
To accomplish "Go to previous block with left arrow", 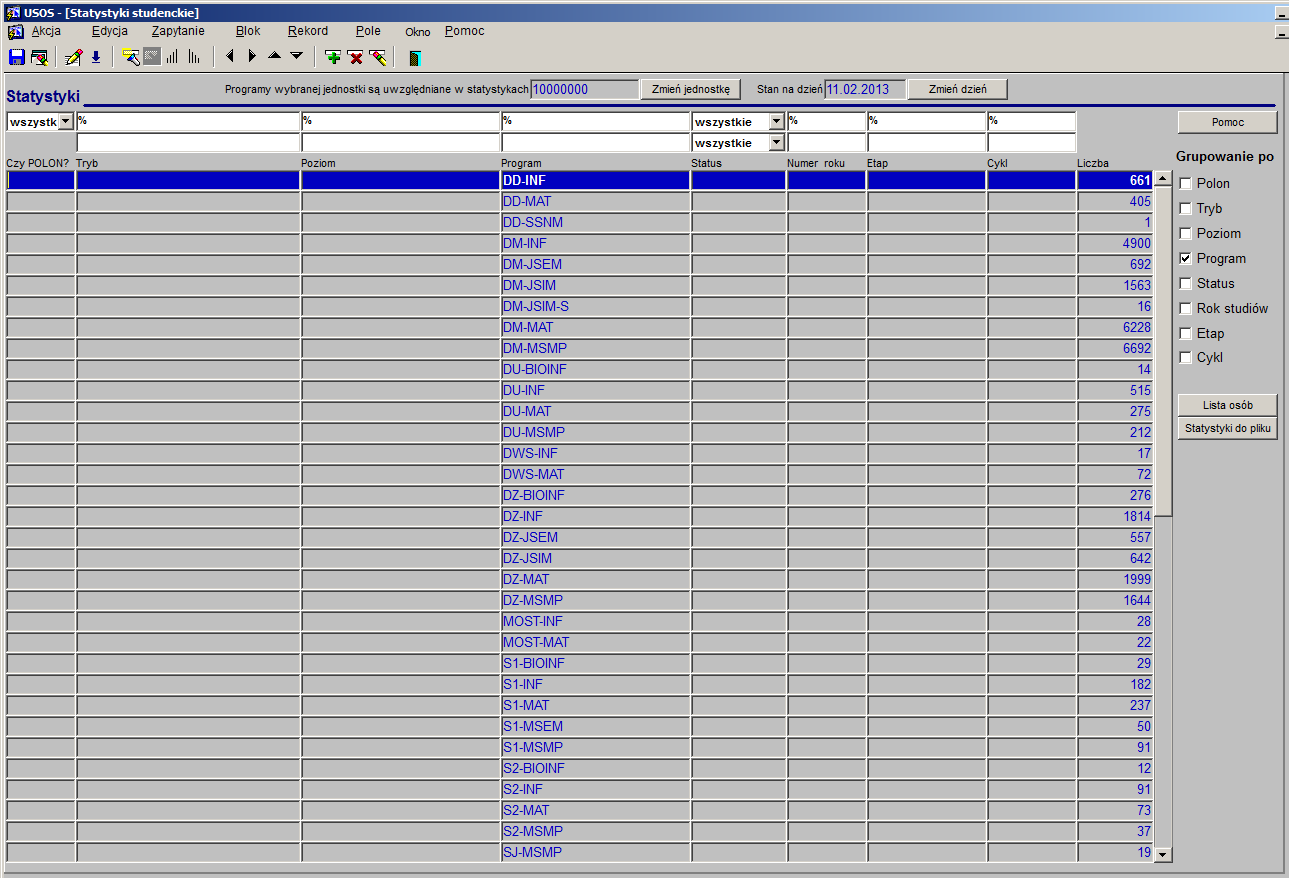I will (x=230, y=56).
